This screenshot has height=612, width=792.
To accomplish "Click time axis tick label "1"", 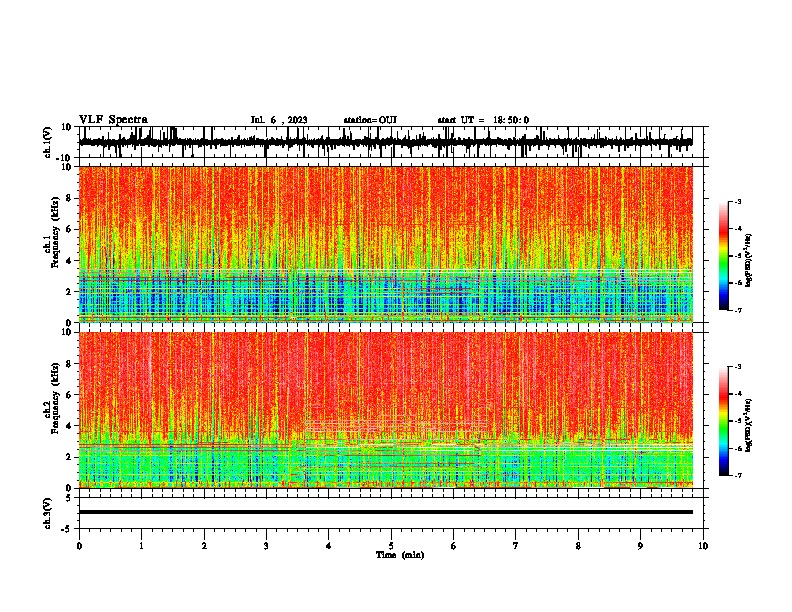I will 141,546.
